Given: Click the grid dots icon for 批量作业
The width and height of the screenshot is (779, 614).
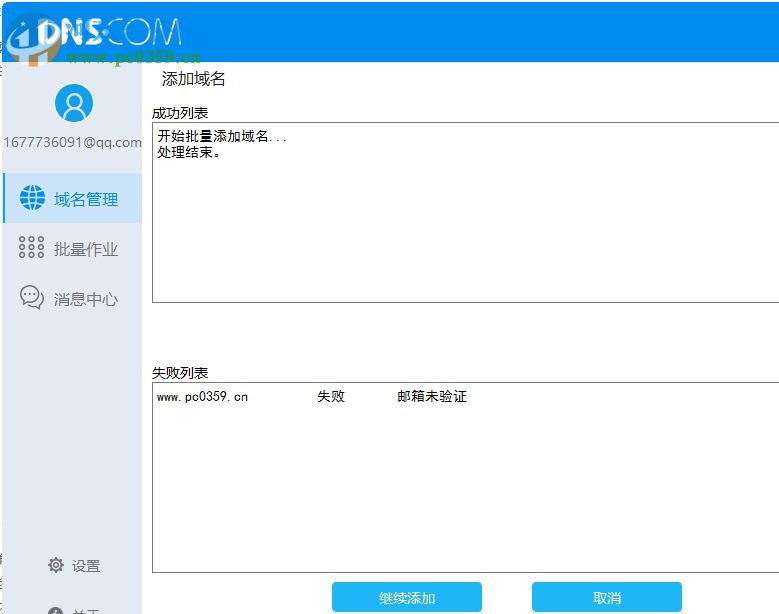Looking at the screenshot, I should (31, 247).
